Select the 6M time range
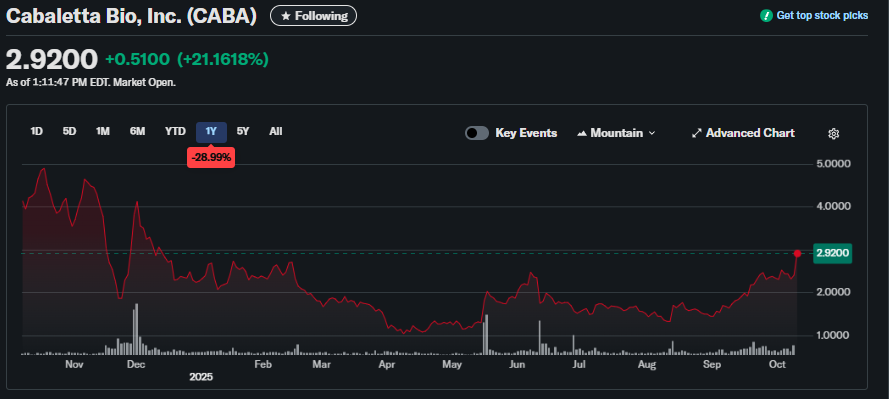 coord(137,131)
